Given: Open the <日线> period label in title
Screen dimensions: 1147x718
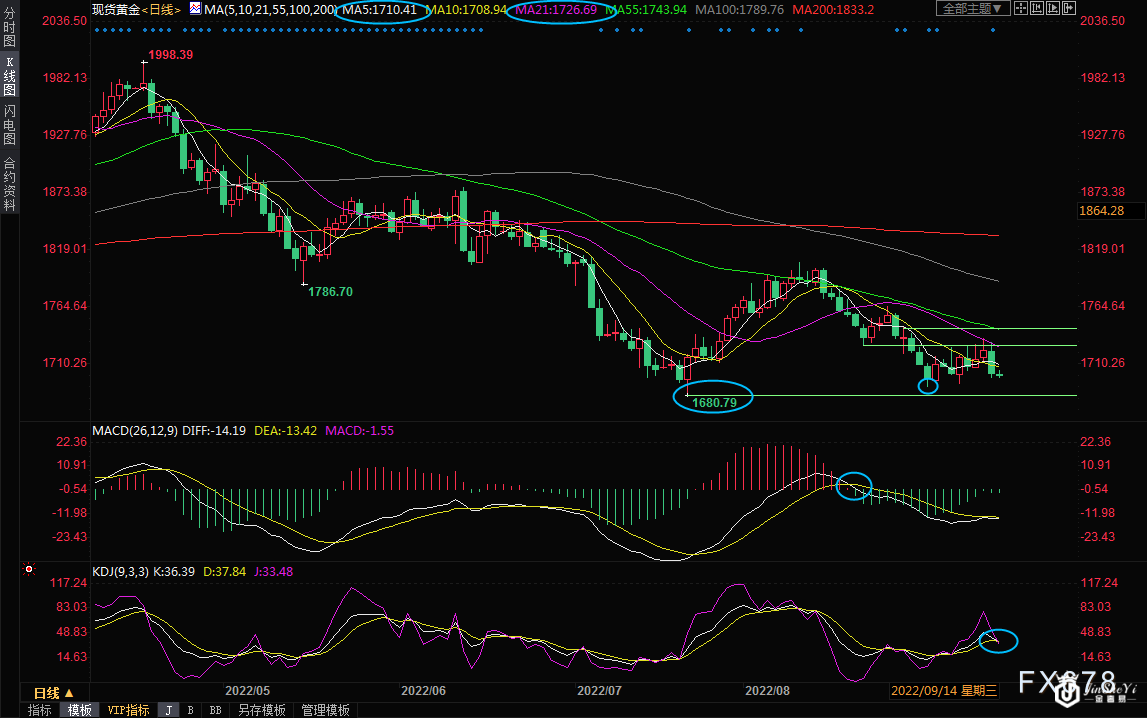Looking at the screenshot, I should [x=159, y=10].
